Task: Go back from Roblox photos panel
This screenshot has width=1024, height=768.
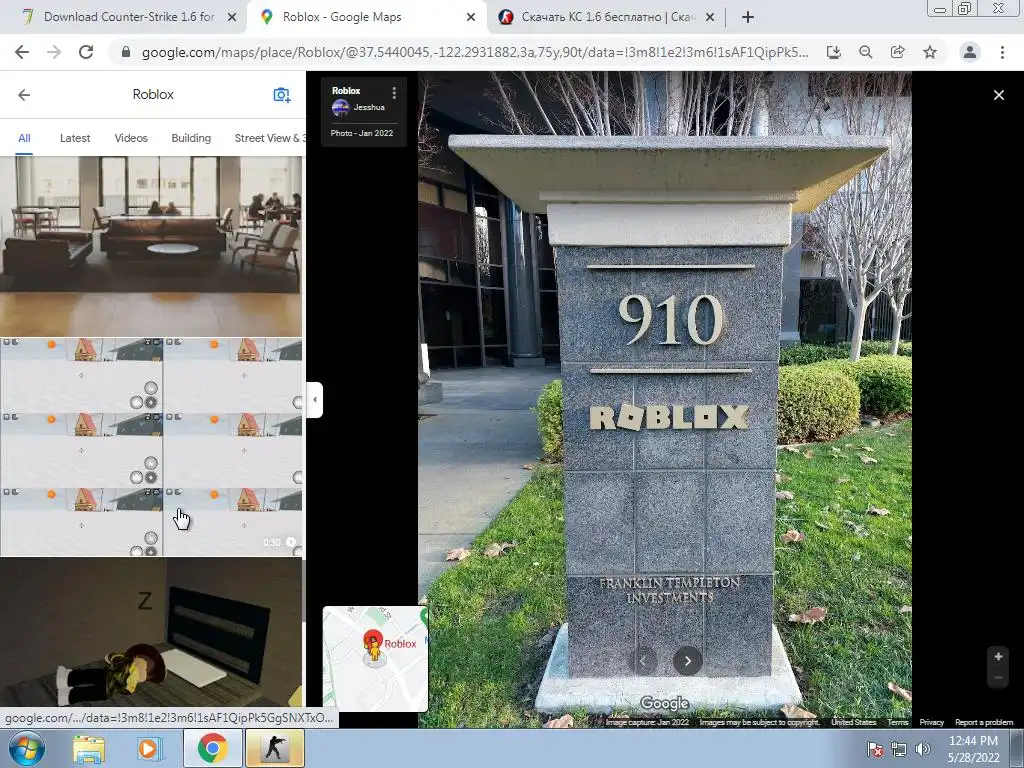Action: point(24,95)
